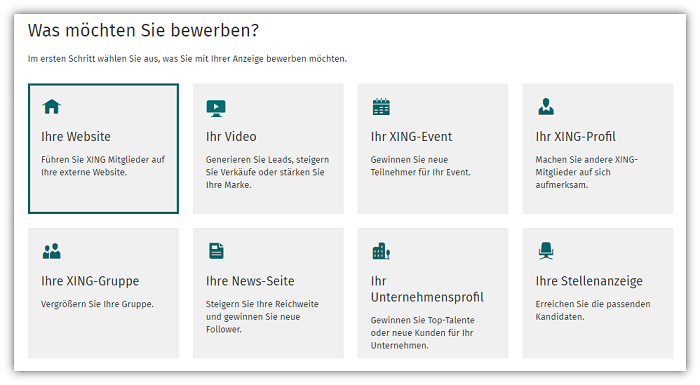Pick the 'Ihr XING-Event' heading
Image resolution: width=700 pixels, height=385 pixels.
pos(411,137)
